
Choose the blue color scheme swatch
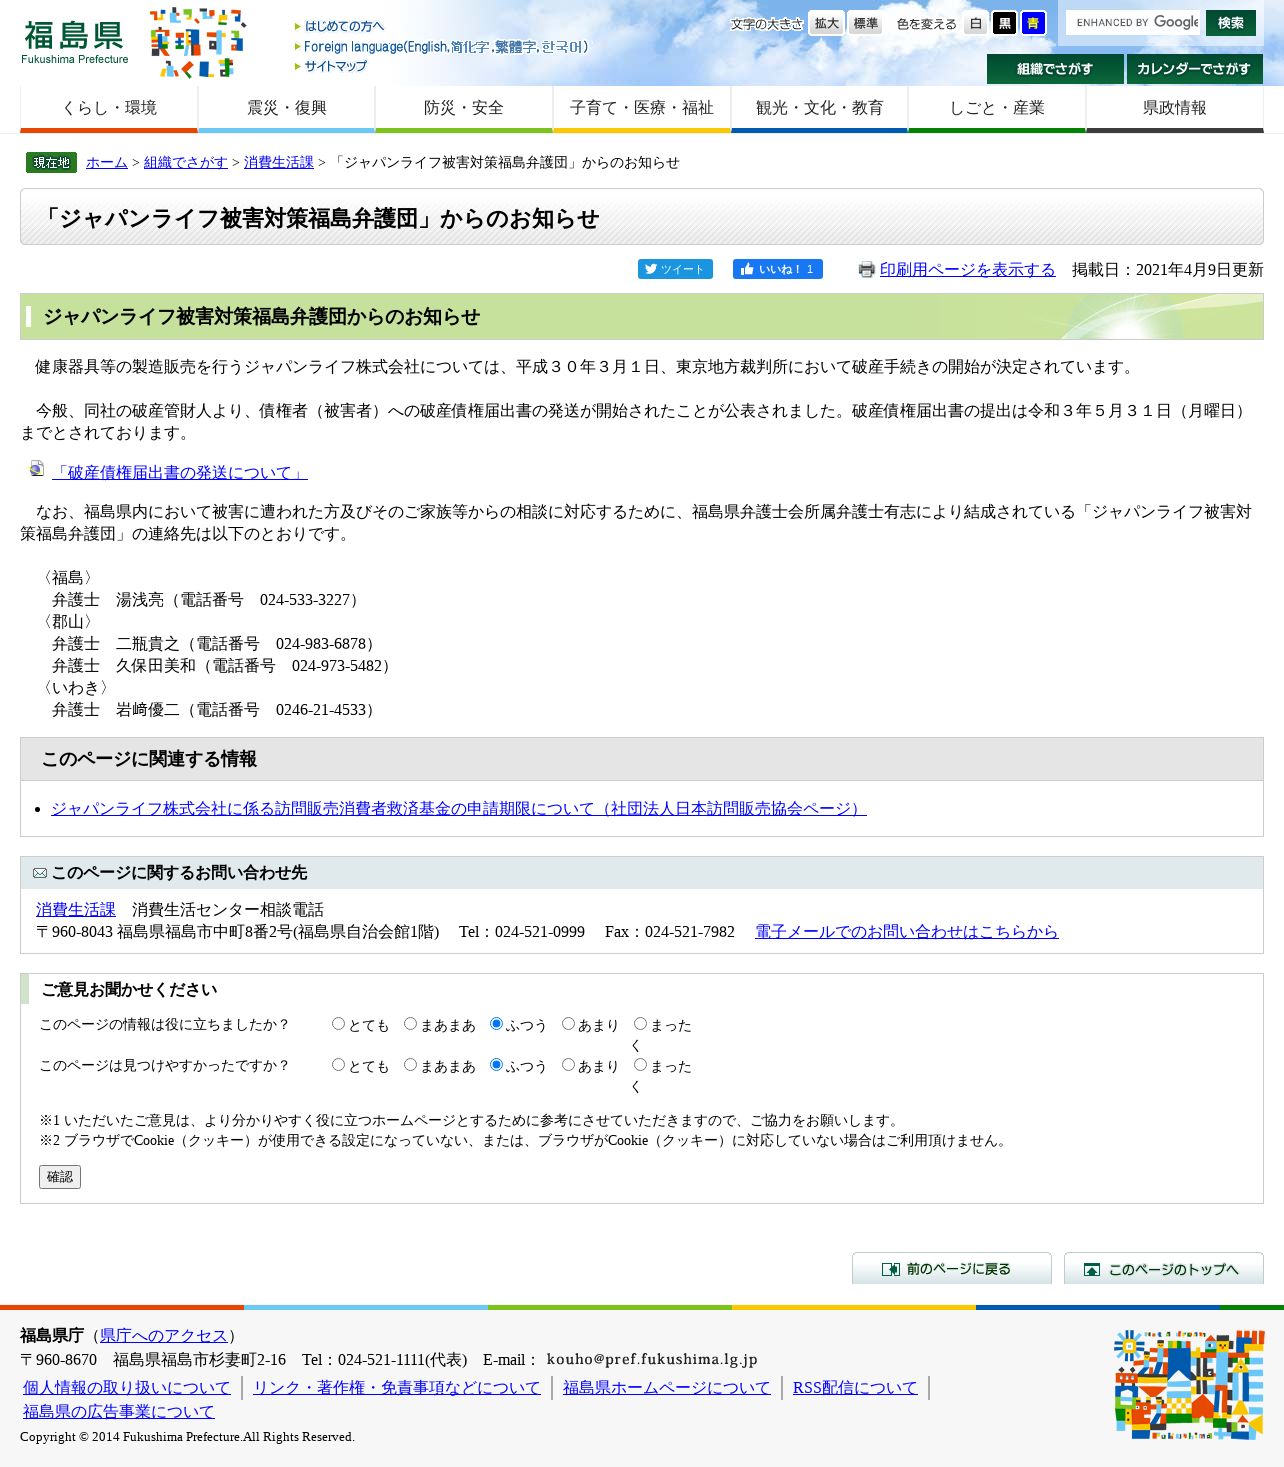[x=1033, y=23]
